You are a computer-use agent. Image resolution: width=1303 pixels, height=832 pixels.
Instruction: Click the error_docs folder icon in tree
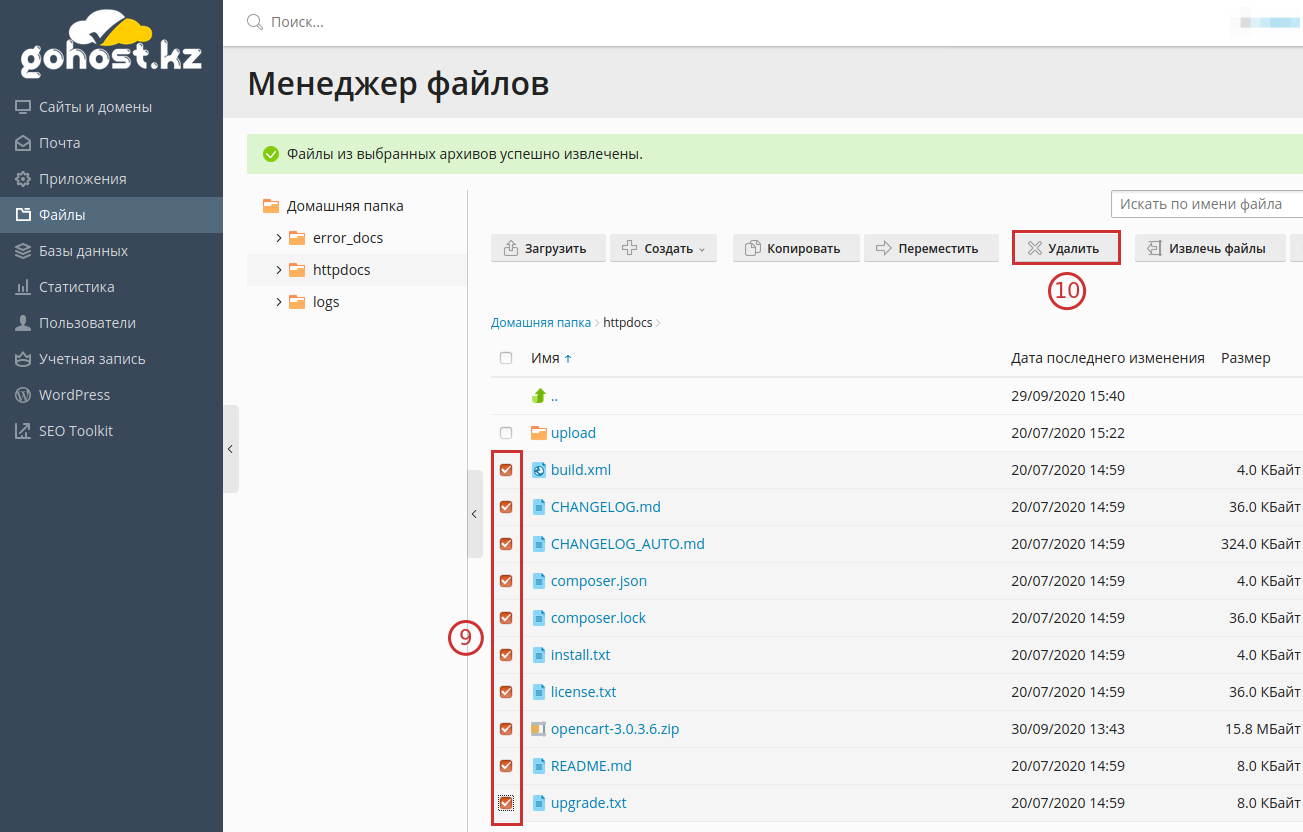296,238
